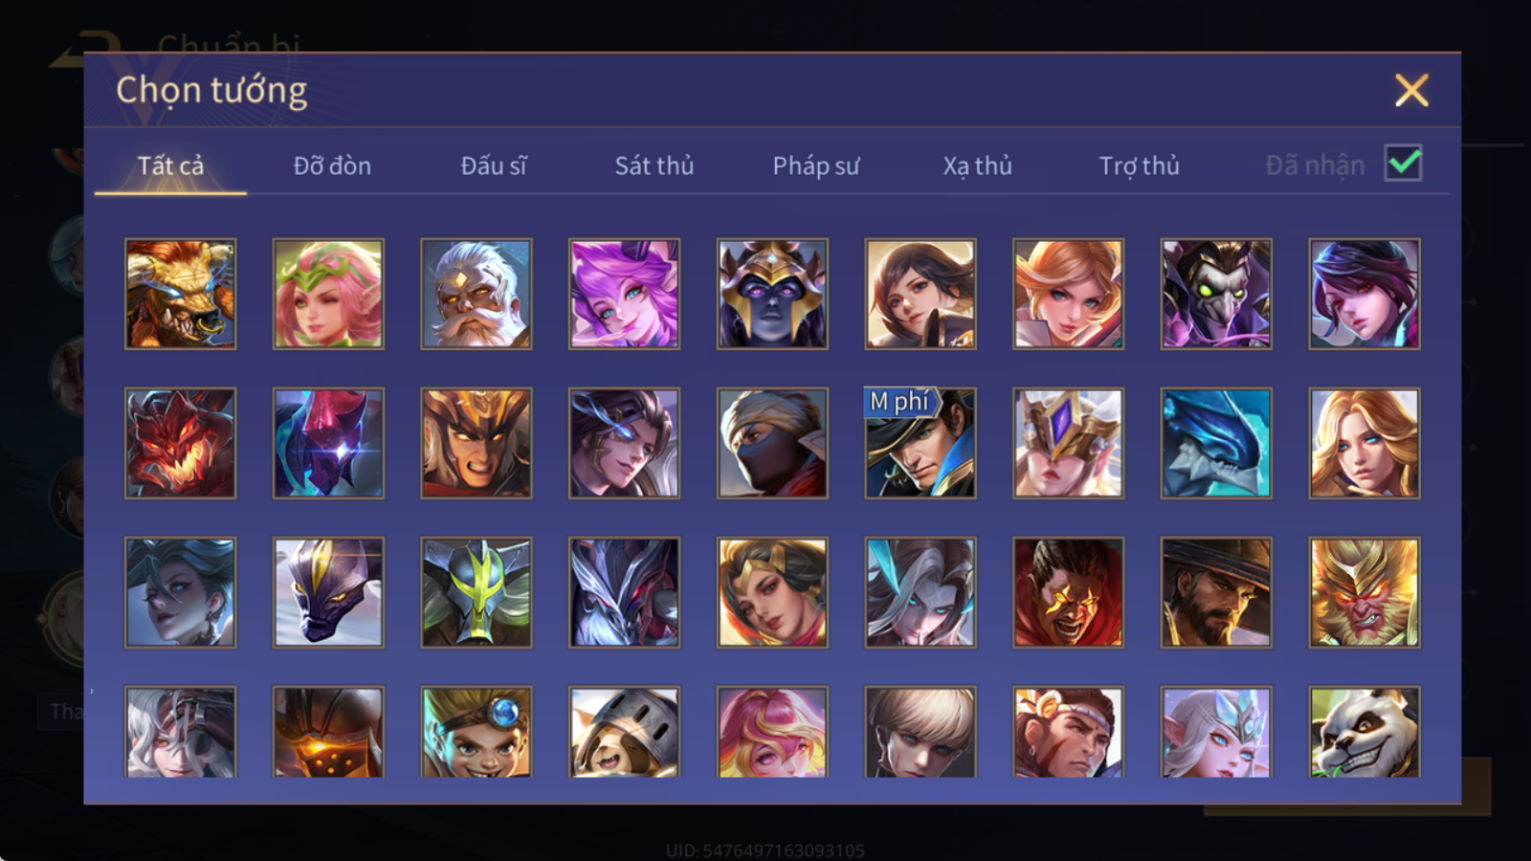Select the hero tagged 'M phí'
The height and width of the screenshot is (861, 1531).
click(920, 443)
